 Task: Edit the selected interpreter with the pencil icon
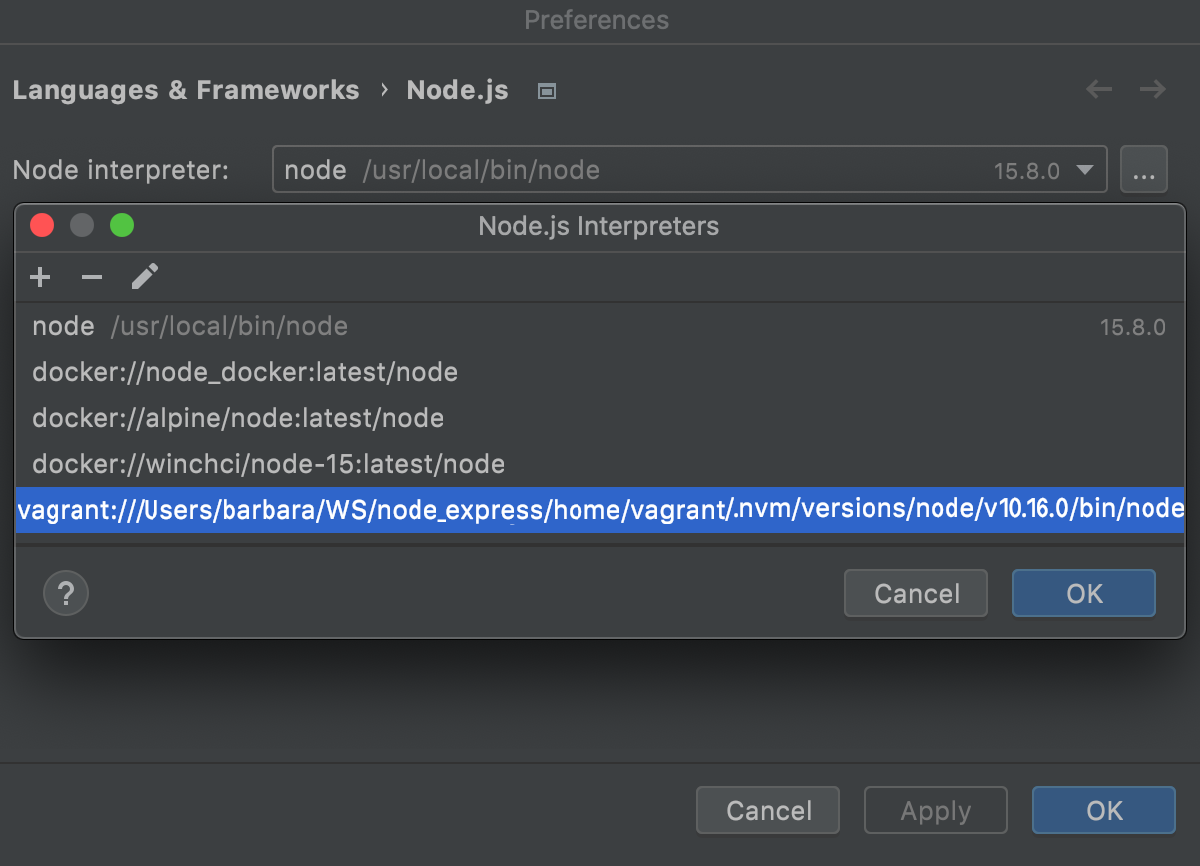(x=144, y=277)
